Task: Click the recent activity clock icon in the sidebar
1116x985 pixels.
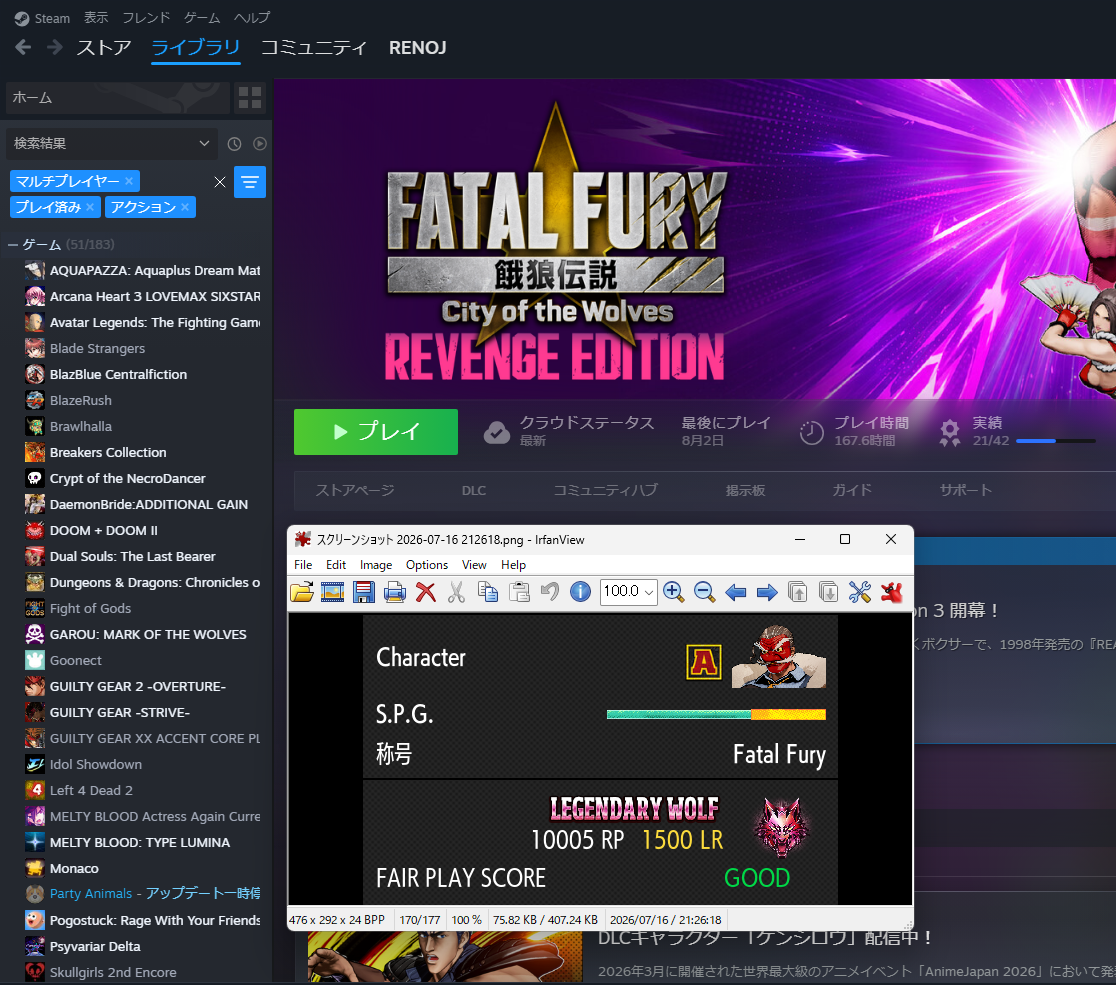Action: (x=234, y=144)
